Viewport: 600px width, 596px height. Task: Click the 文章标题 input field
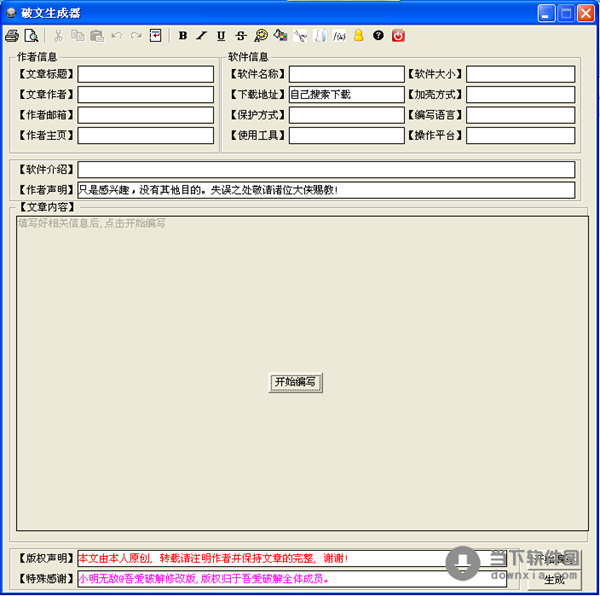click(x=146, y=74)
